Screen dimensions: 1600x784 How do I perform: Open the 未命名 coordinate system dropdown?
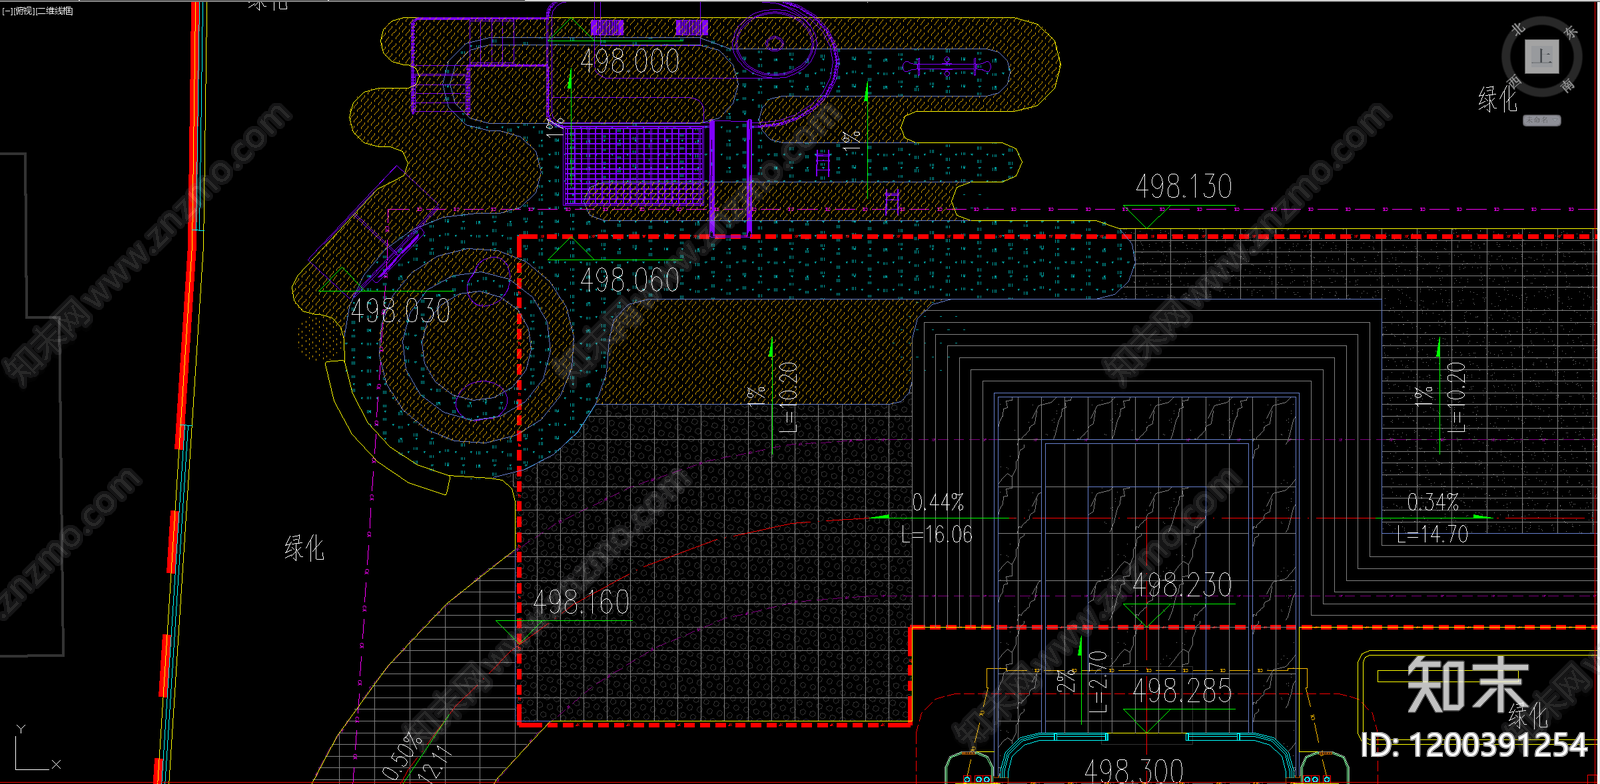1542,120
